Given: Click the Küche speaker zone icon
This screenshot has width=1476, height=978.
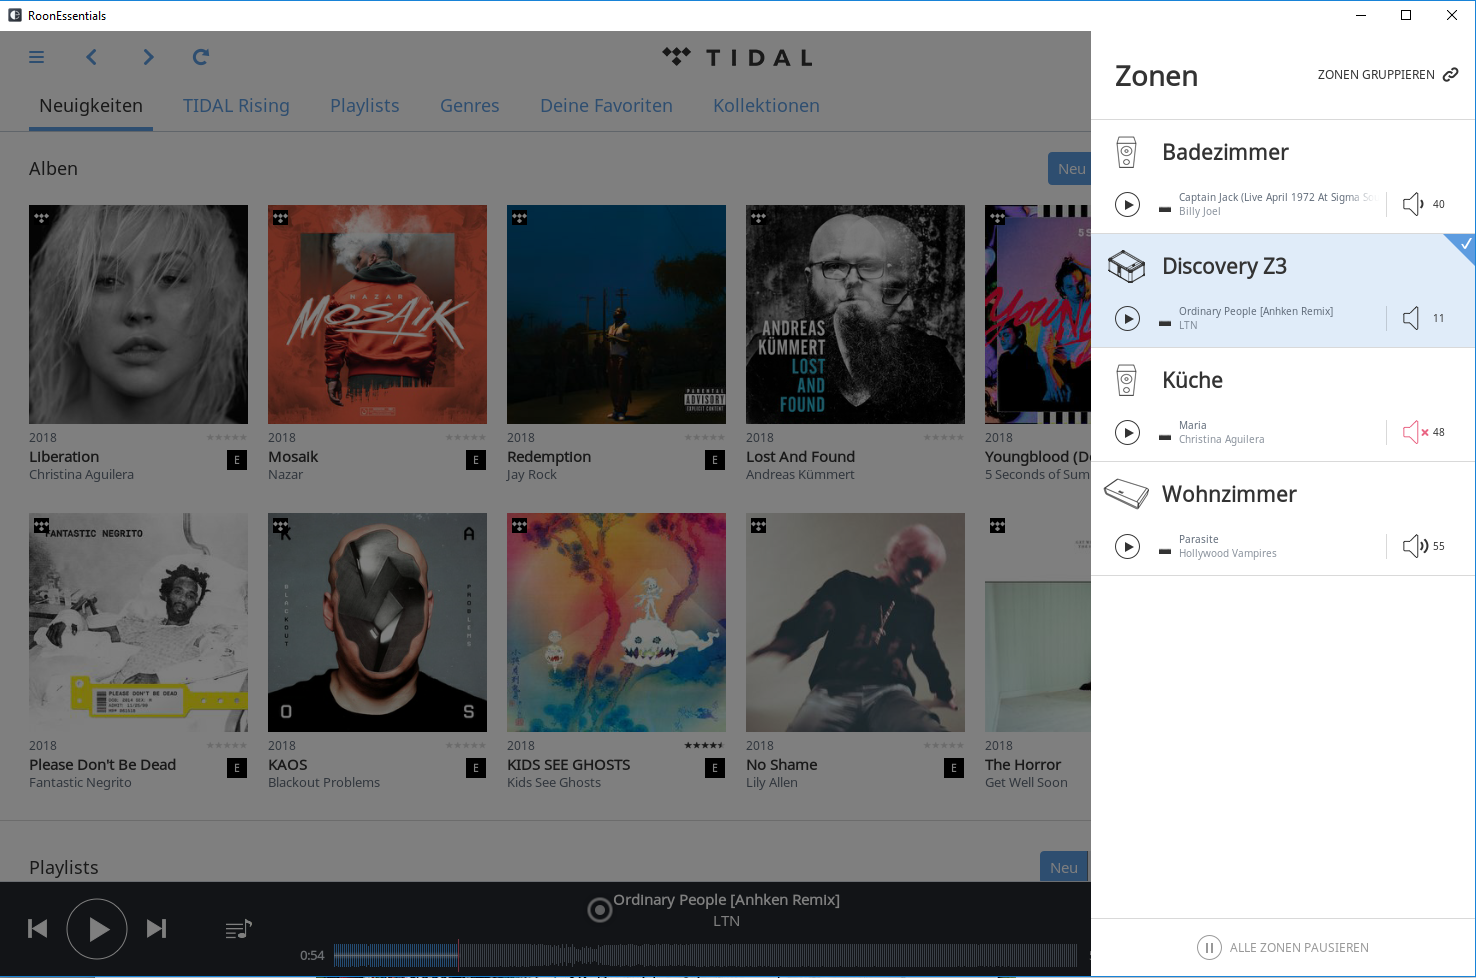Looking at the screenshot, I should [x=1127, y=380].
